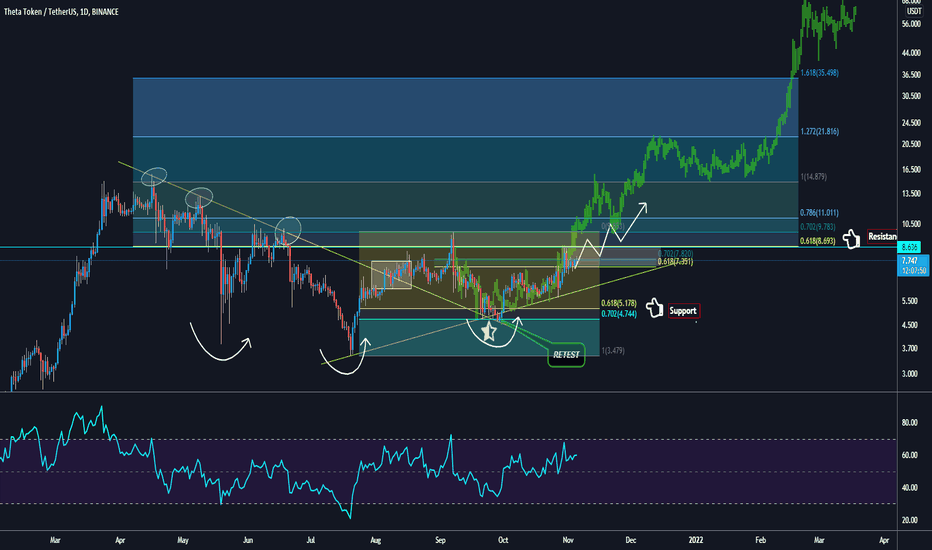Screen dimensions: 932x550
Task: Click 10.500 on the price axis
Action: (911, 224)
